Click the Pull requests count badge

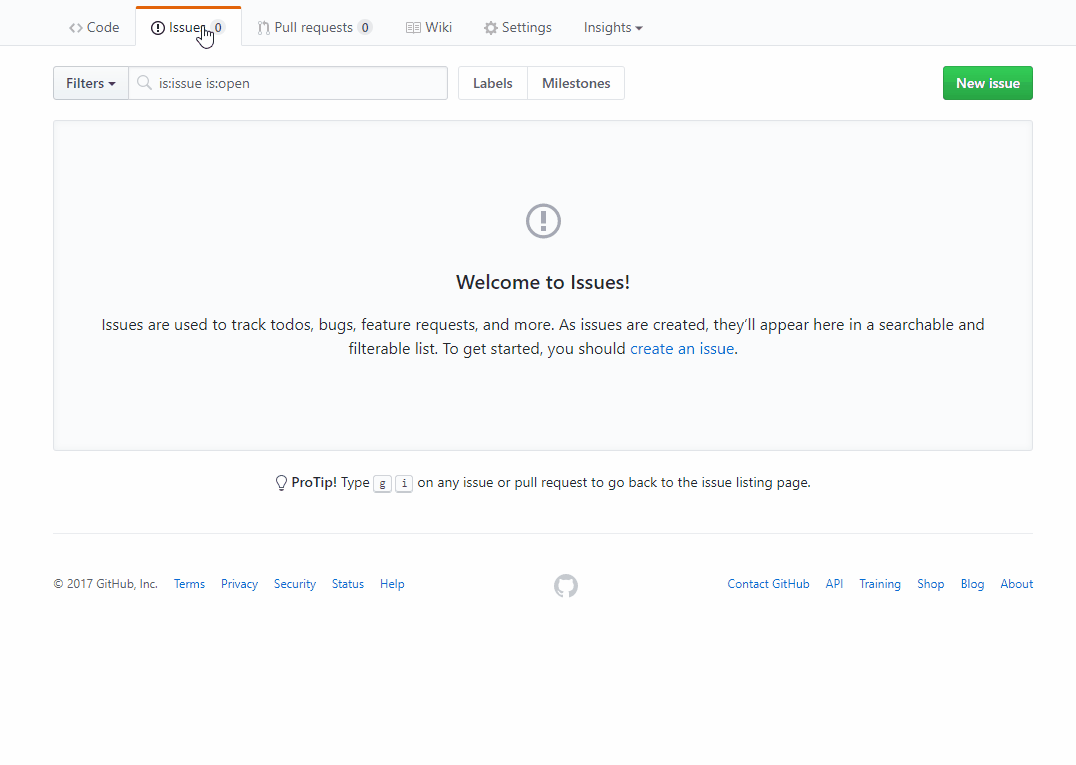[365, 27]
